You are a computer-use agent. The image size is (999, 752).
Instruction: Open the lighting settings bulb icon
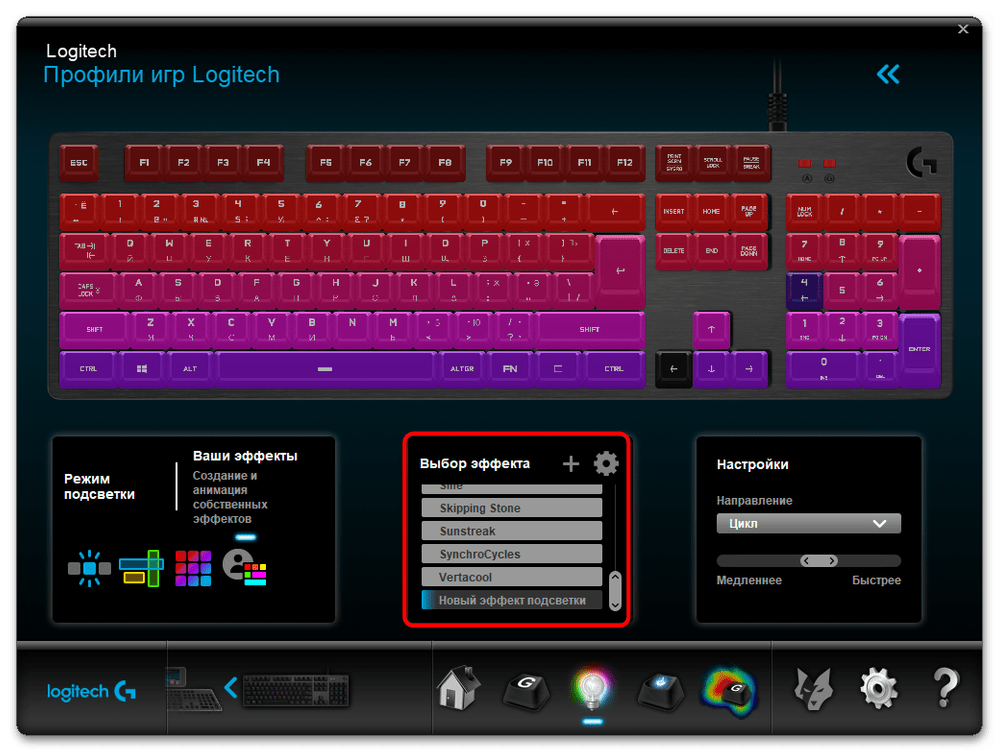pos(592,688)
